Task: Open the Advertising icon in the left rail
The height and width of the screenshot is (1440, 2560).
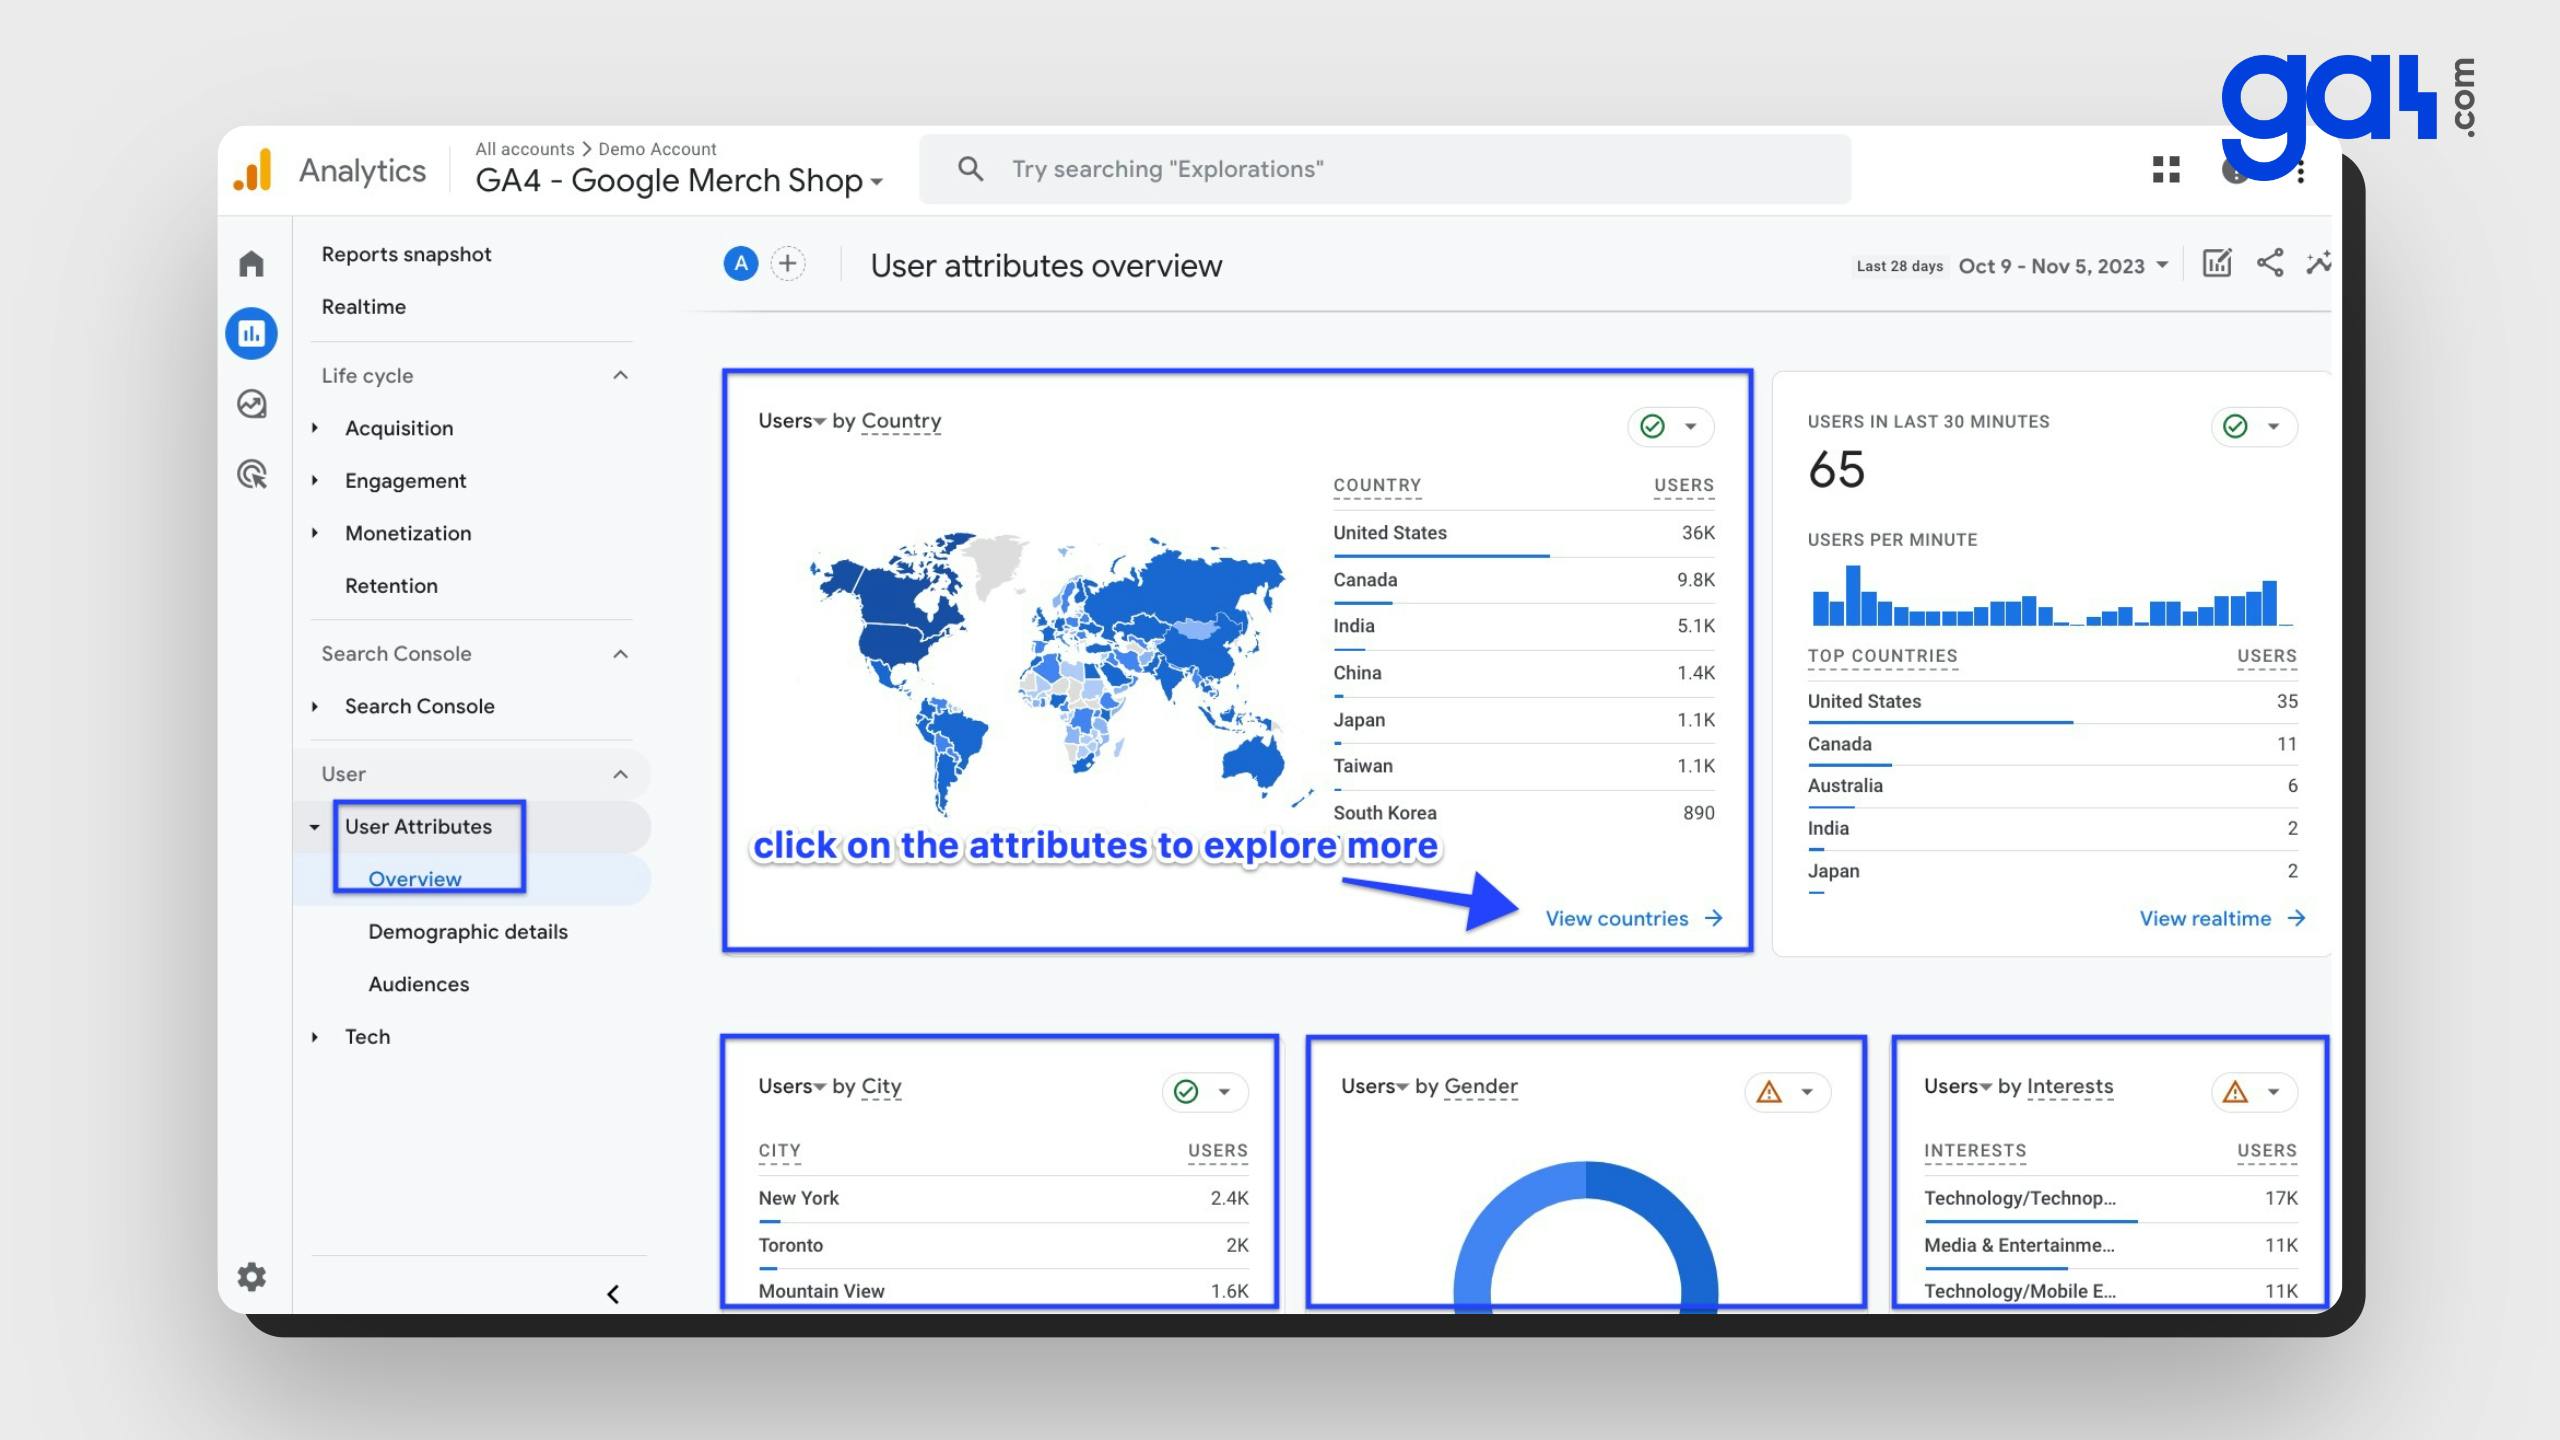Action: (251, 474)
